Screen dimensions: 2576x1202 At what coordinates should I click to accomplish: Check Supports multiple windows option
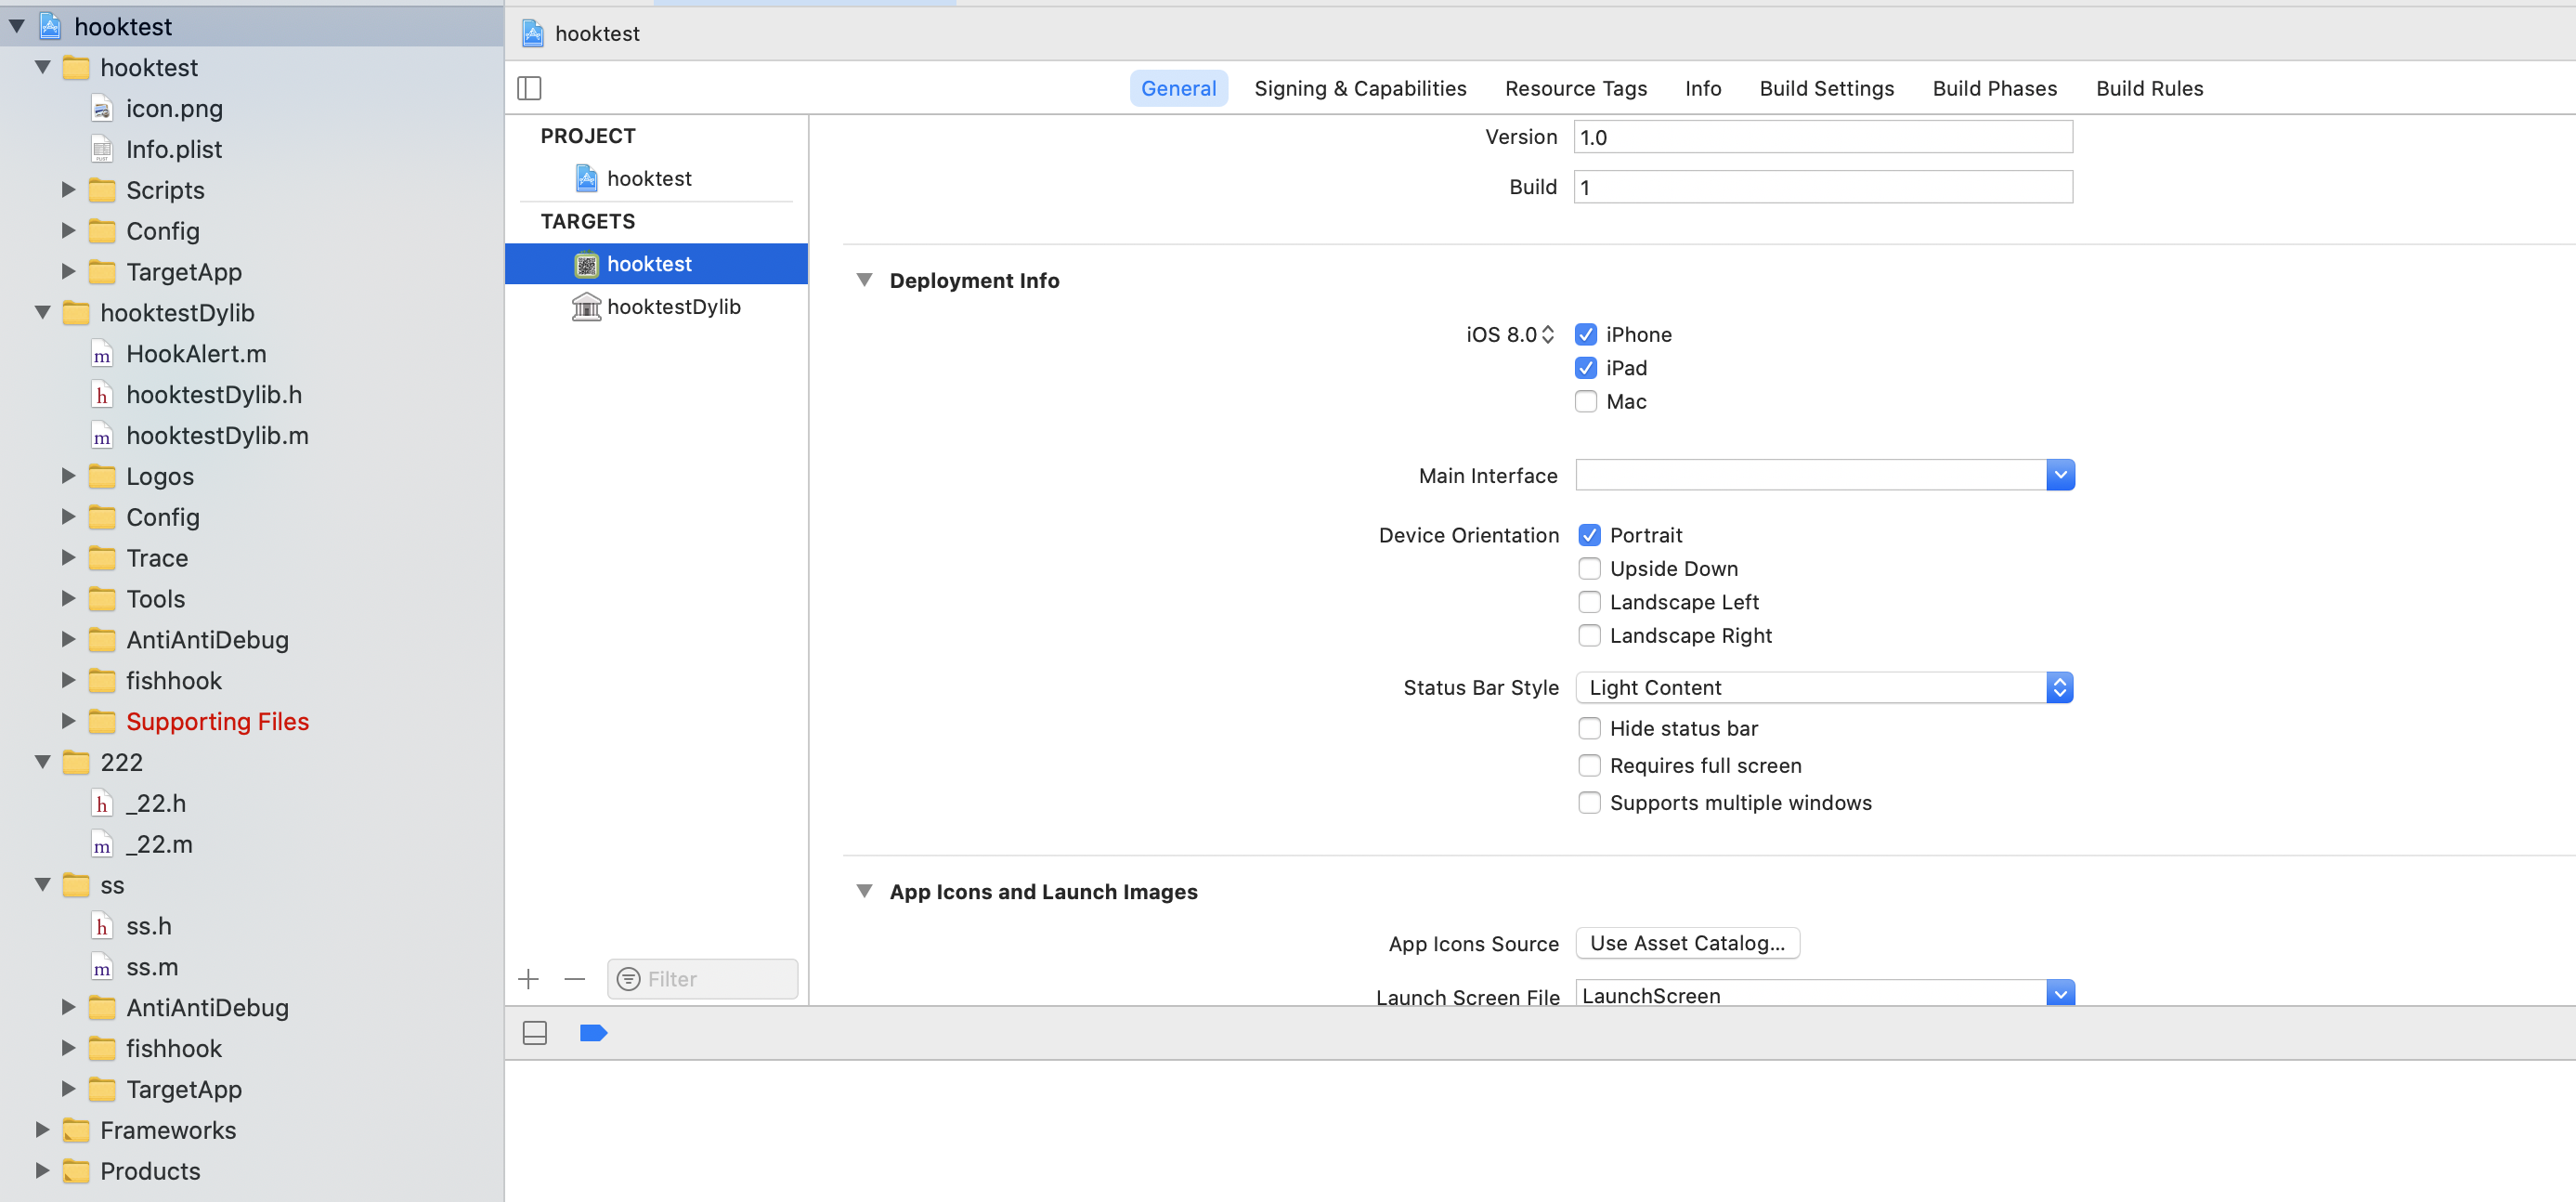pyautogui.click(x=1589, y=802)
